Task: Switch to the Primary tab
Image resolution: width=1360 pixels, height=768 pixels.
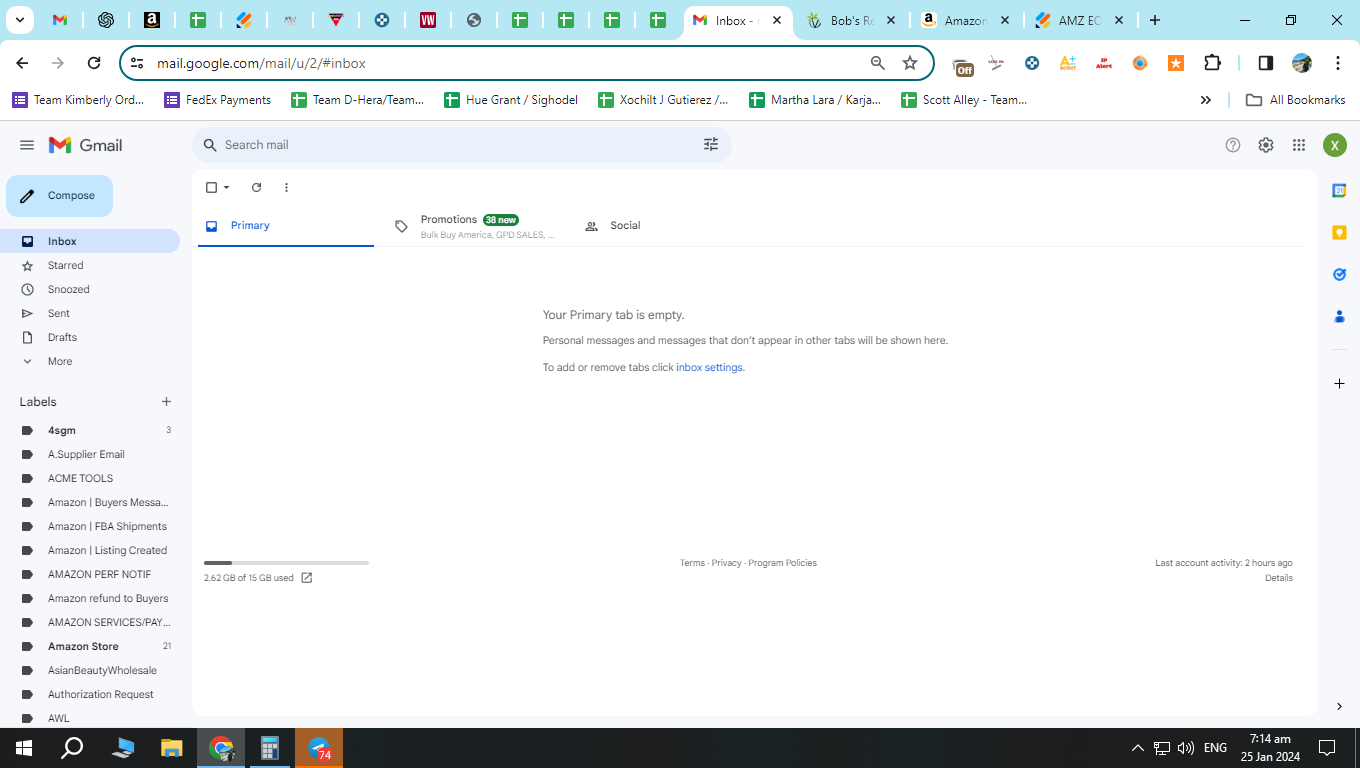Action: pos(286,226)
